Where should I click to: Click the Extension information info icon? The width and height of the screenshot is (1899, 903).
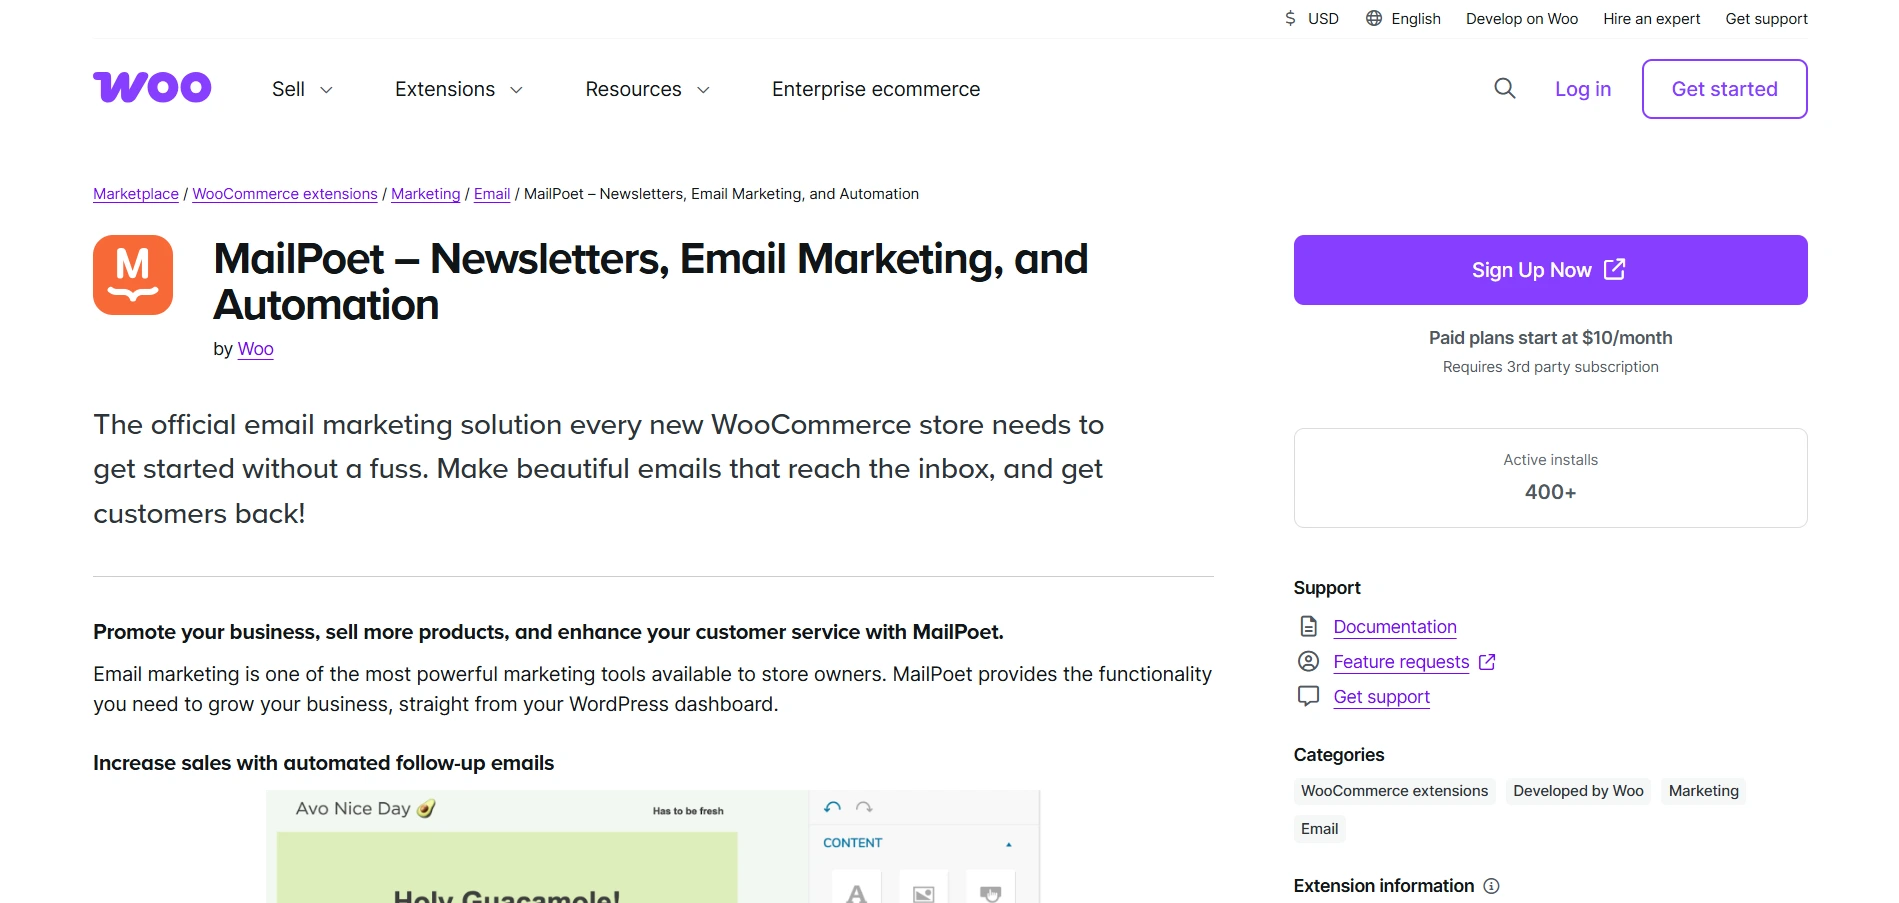(x=1491, y=886)
